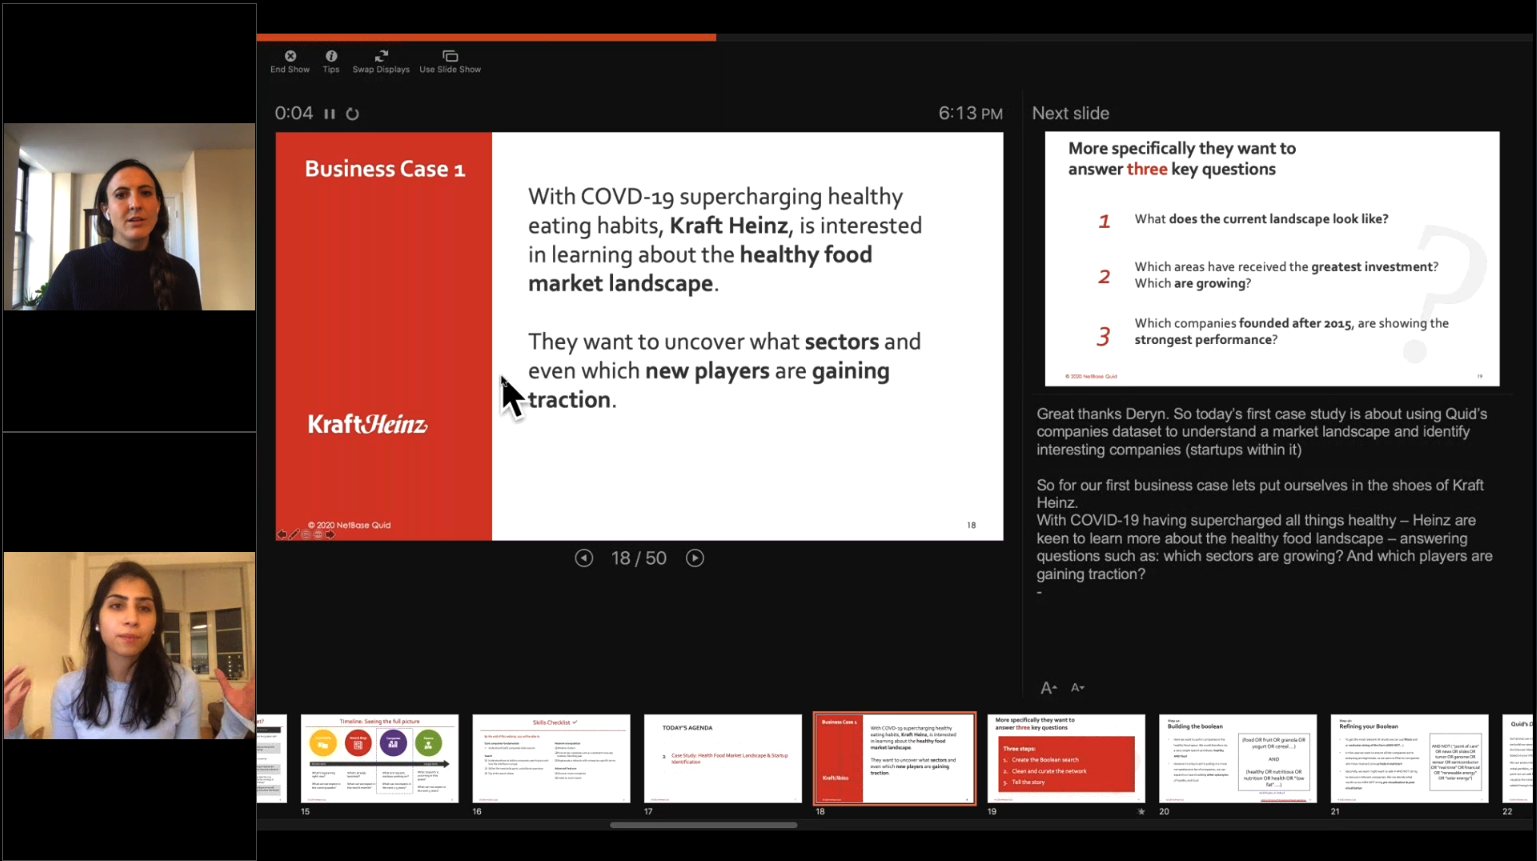
Task: Pause the presentation timer
Action: 329,114
